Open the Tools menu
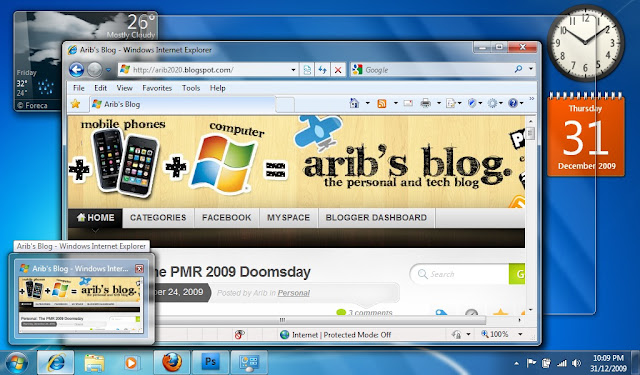 [x=191, y=88]
